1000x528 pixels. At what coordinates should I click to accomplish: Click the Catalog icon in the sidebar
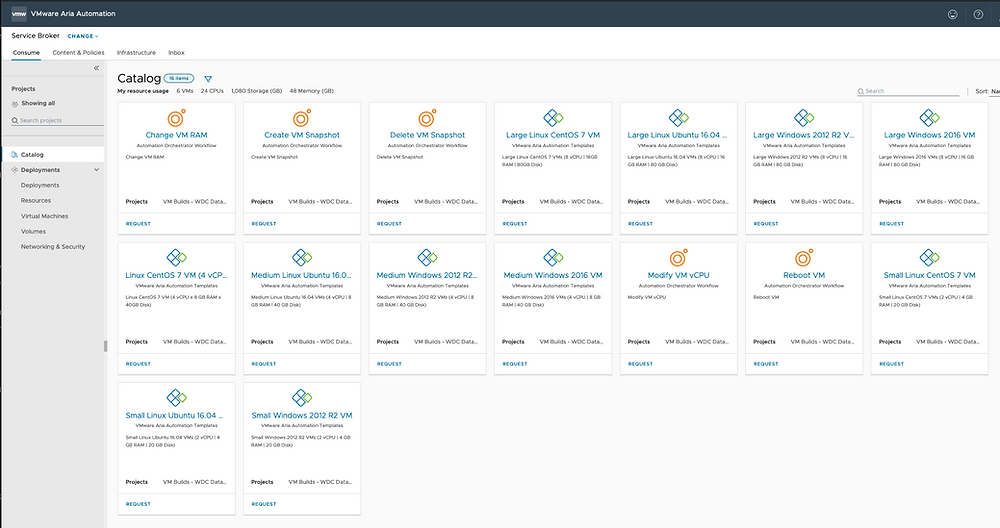15,154
